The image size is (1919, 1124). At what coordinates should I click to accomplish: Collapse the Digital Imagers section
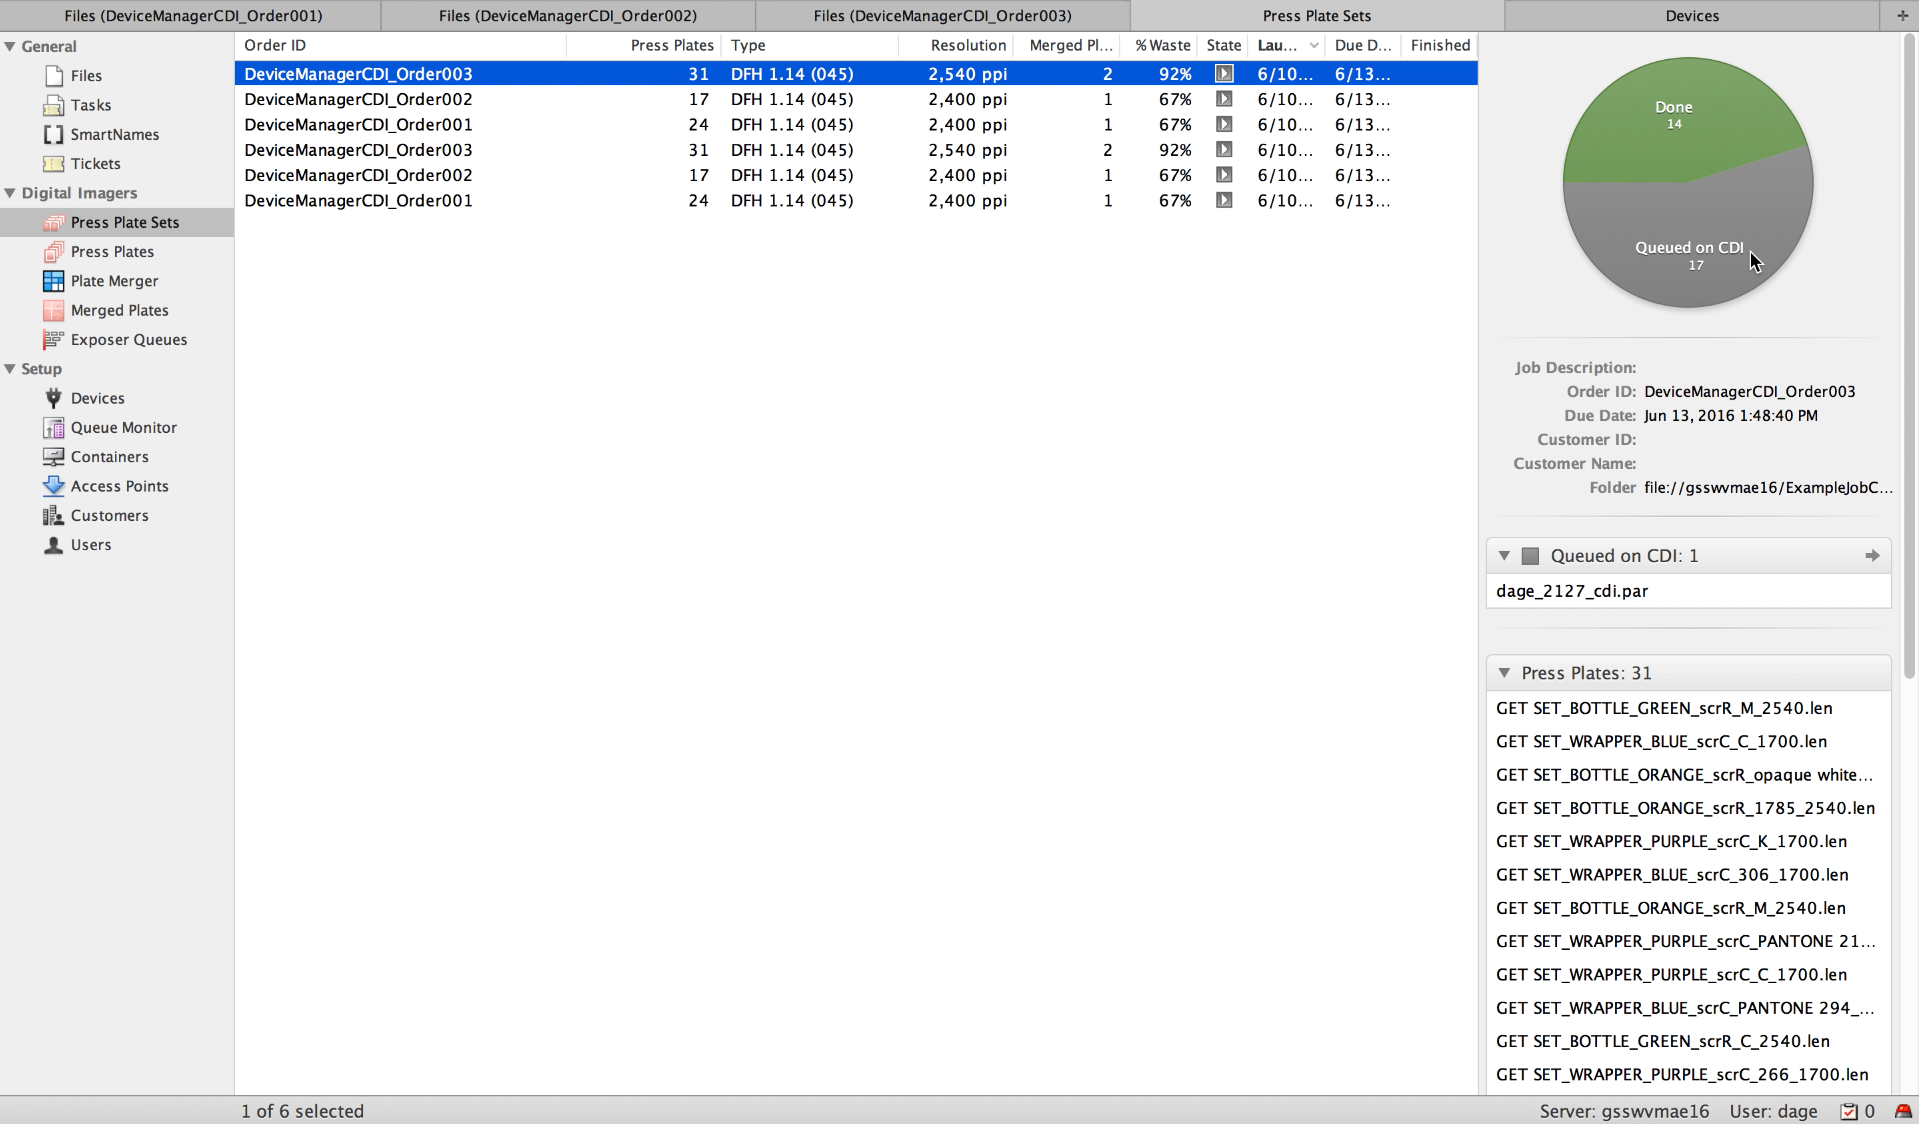[x=10, y=193]
